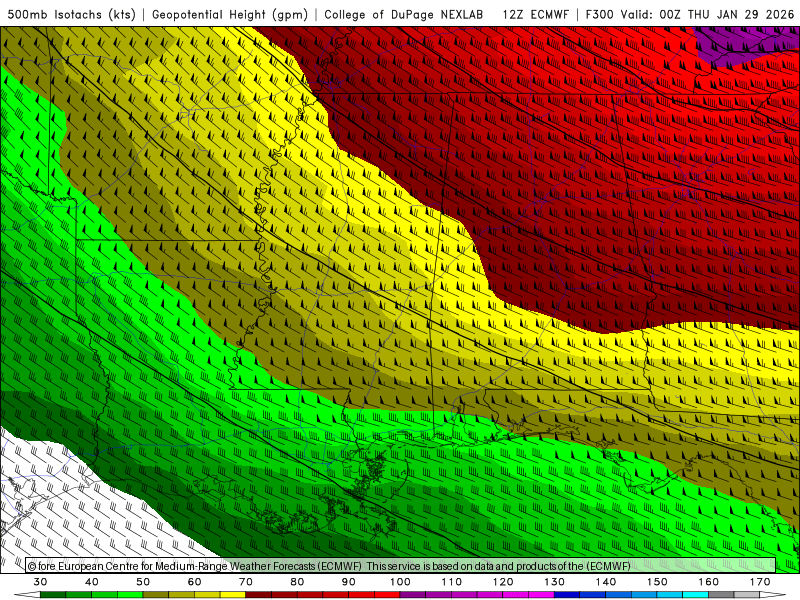
Task: Select the bright green swatch just below 50
Action: [130, 595]
